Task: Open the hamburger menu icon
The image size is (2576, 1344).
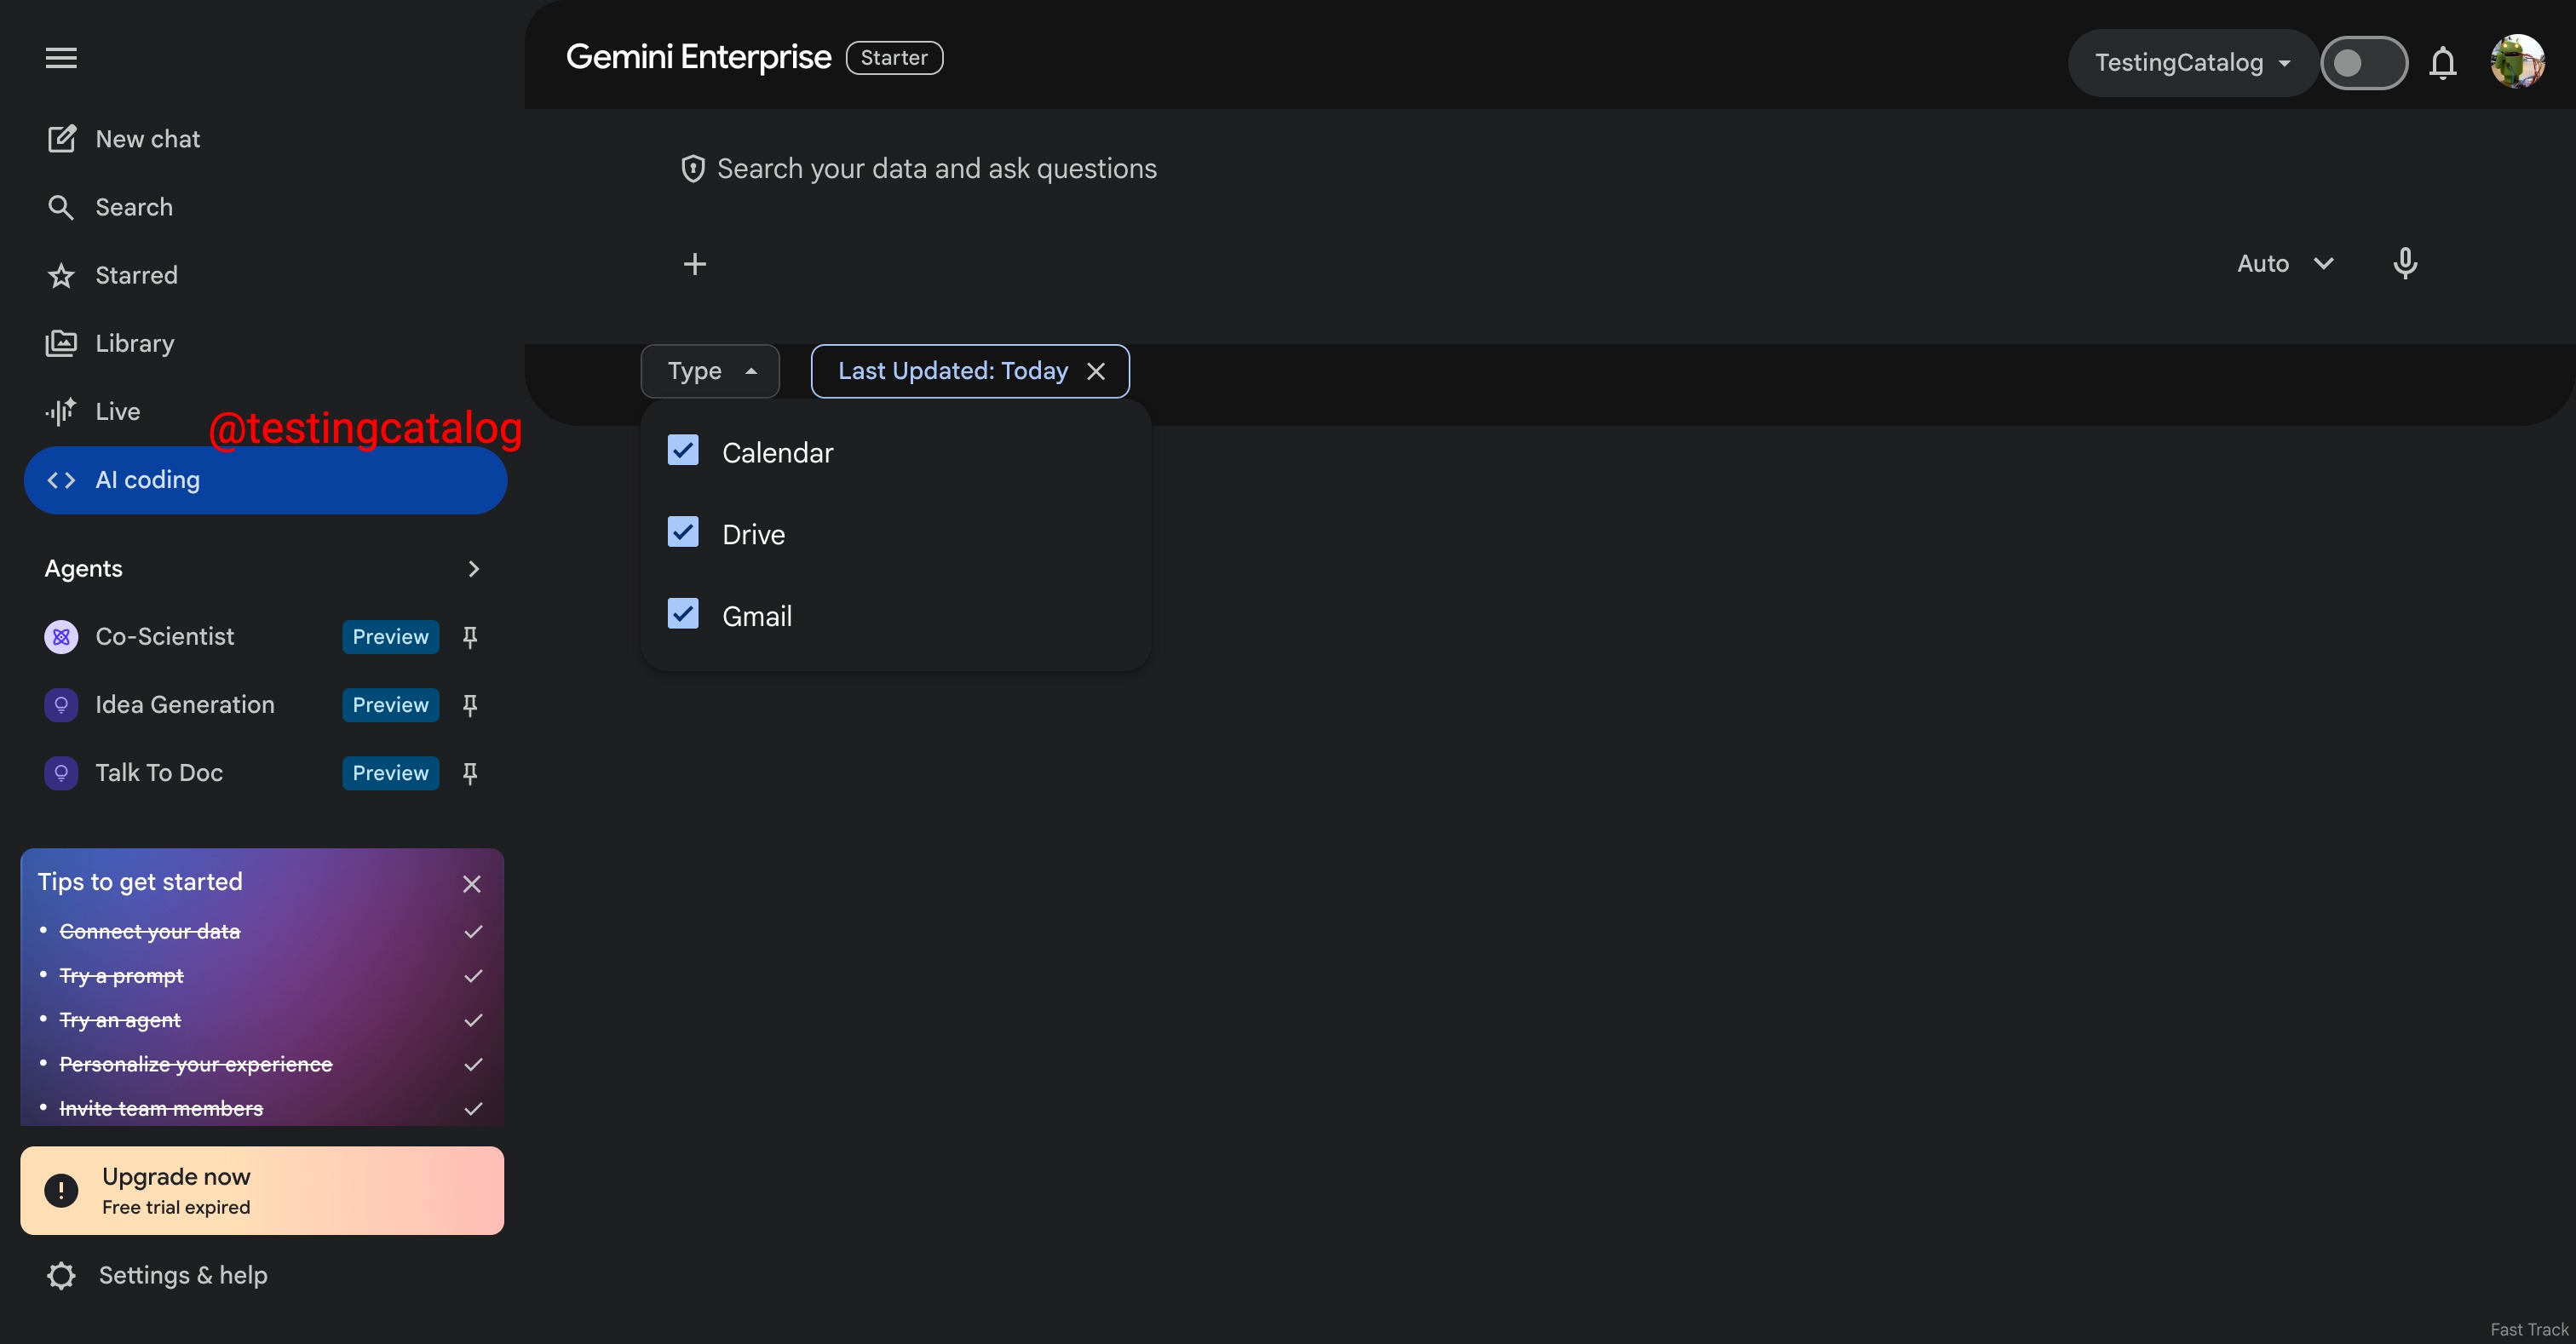Action: pyautogui.click(x=61, y=58)
